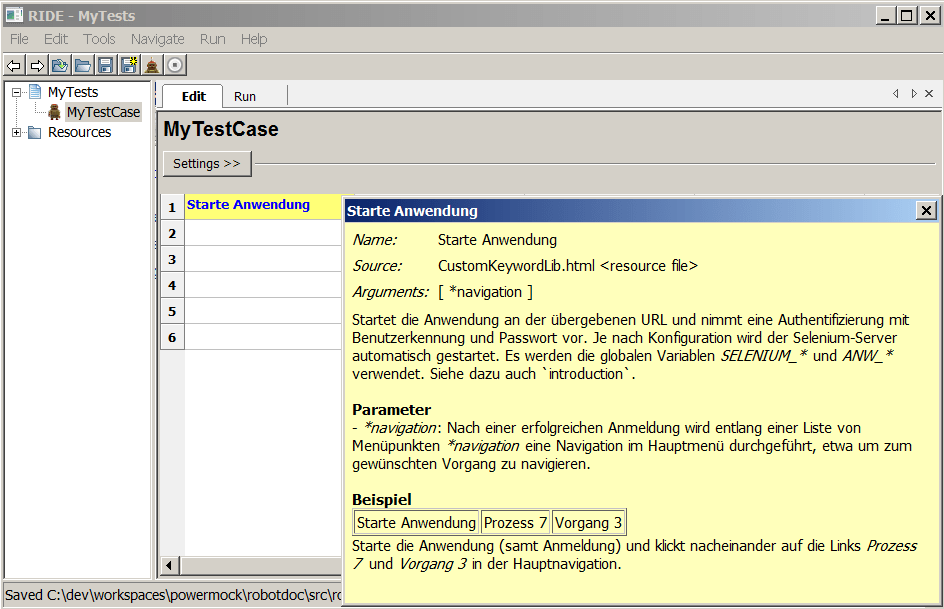Click the Stop test run toolbar icon

pos(175,66)
